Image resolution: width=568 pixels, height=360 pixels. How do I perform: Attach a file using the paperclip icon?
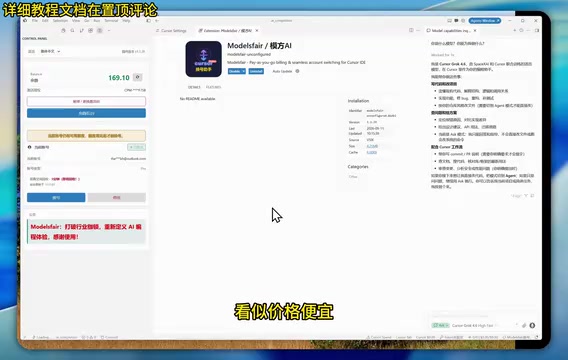[524, 326]
